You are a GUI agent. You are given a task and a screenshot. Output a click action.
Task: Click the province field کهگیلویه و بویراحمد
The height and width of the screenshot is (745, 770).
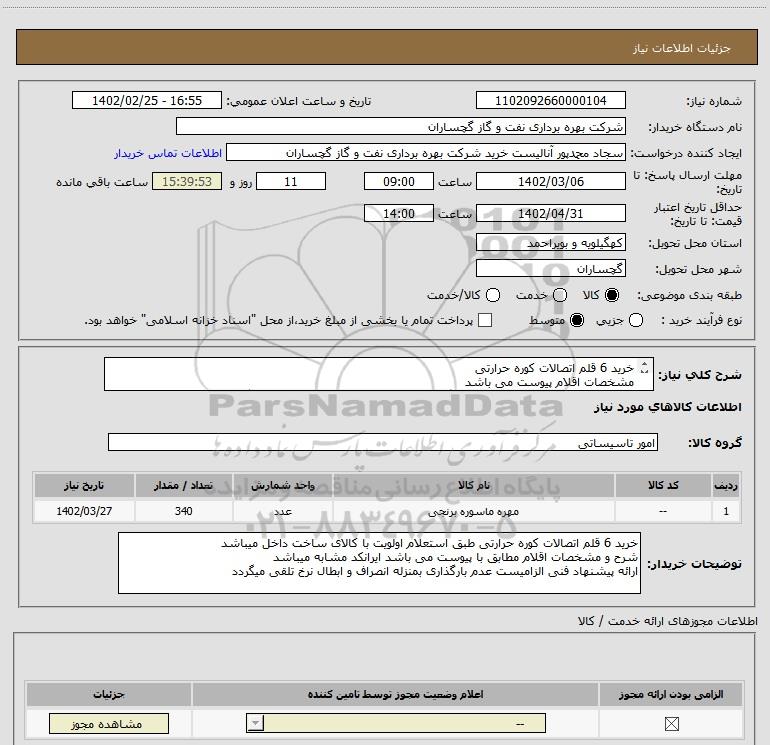pyautogui.click(x=550, y=243)
